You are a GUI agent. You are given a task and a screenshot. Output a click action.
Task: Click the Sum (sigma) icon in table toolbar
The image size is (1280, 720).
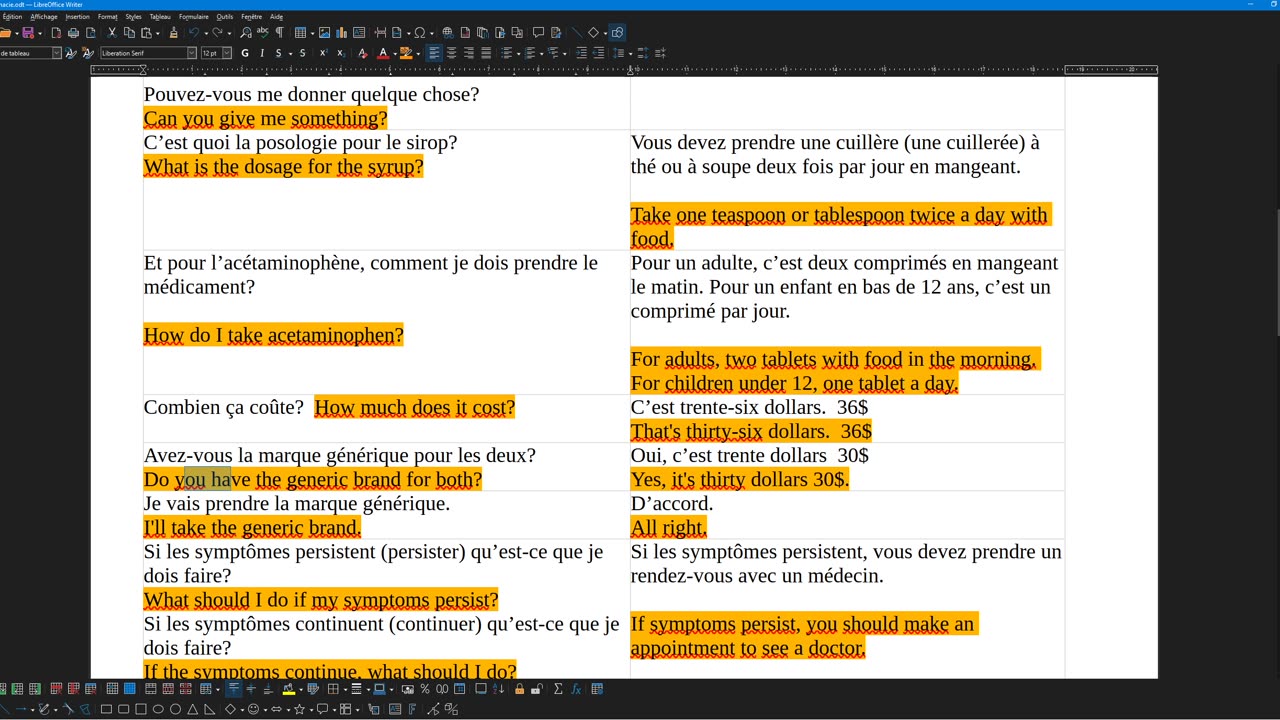(558, 689)
